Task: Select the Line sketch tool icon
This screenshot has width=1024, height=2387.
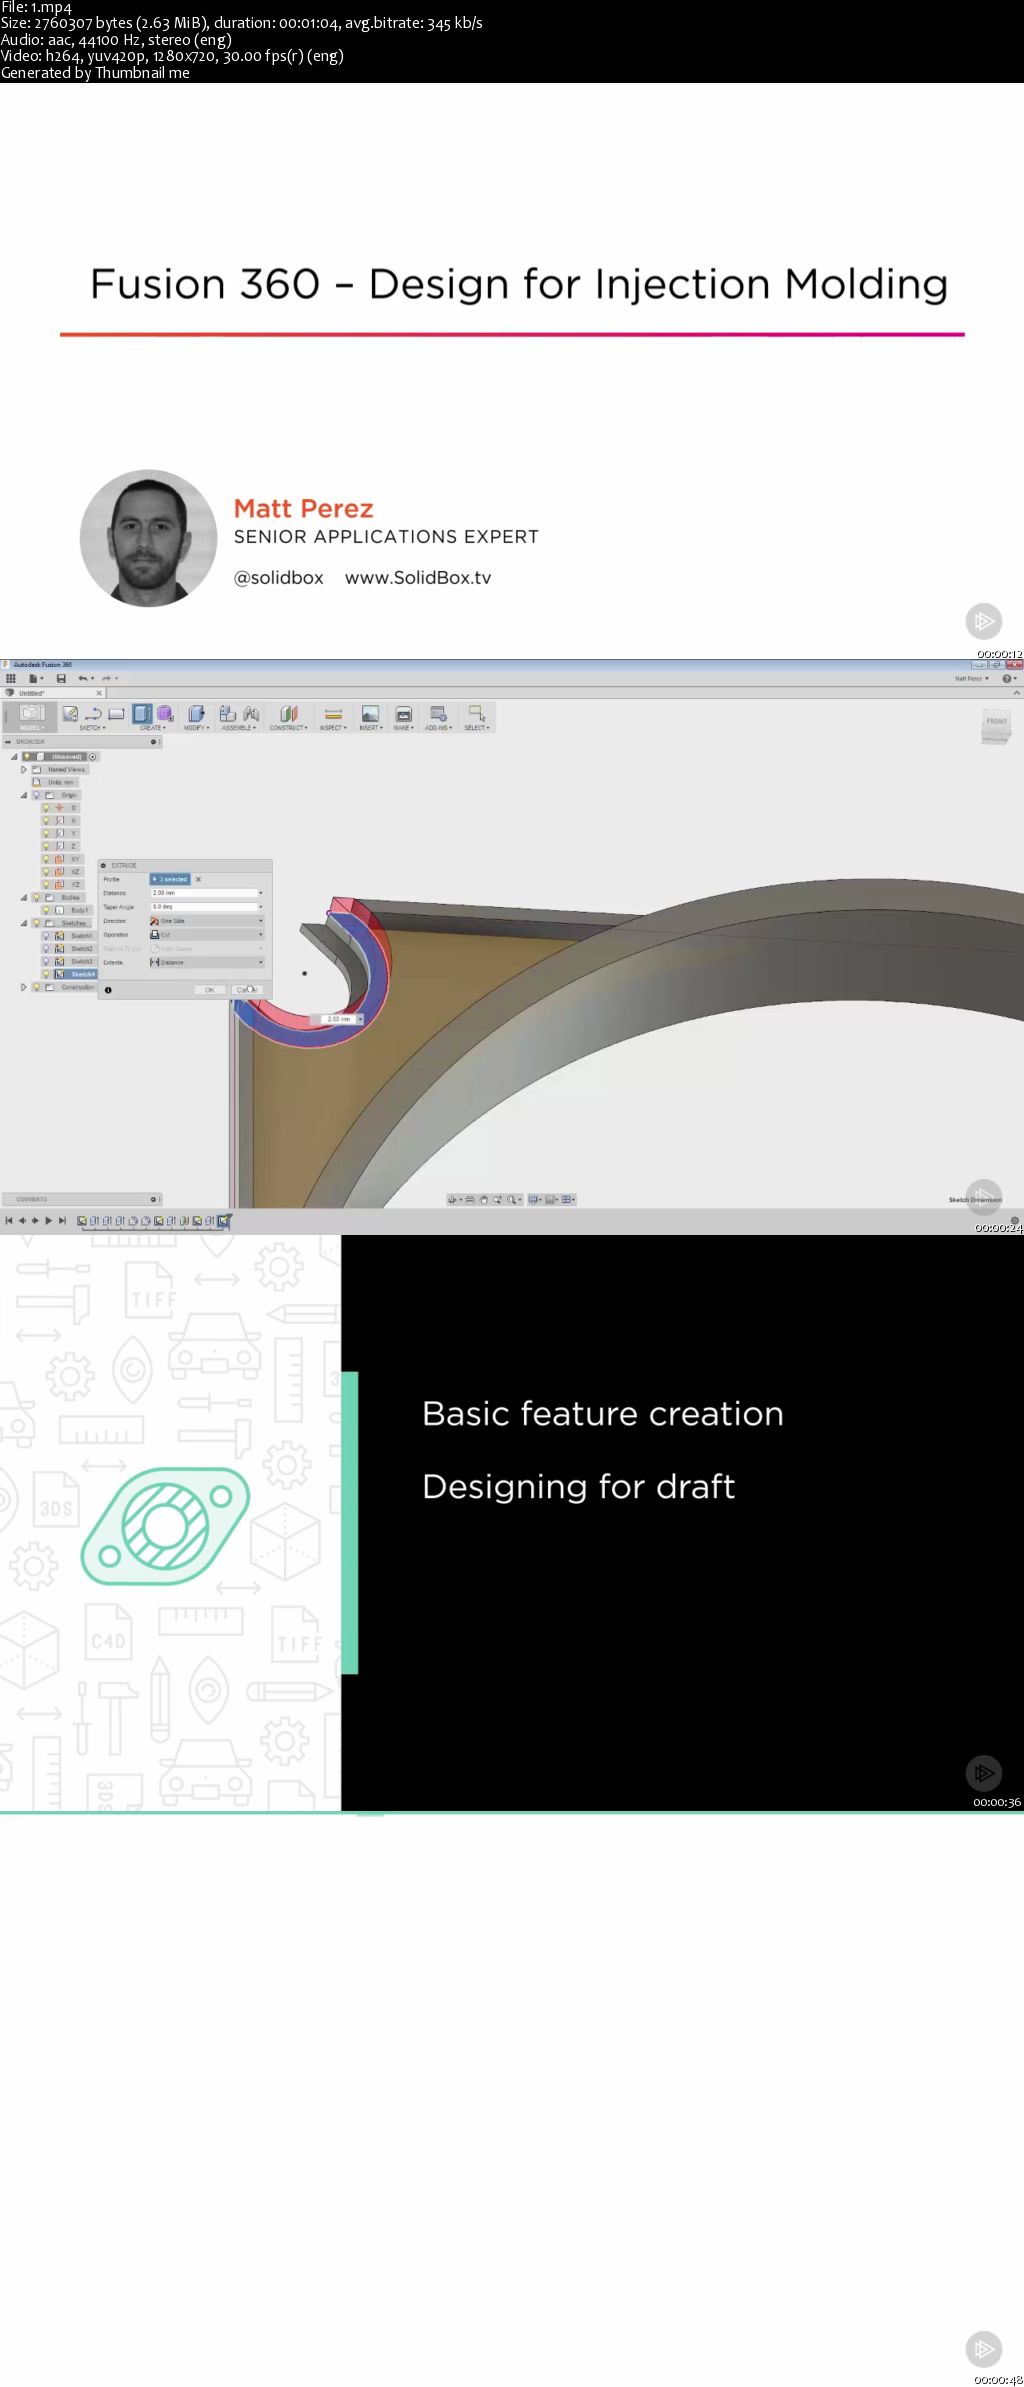Action: tap(93, 713)
